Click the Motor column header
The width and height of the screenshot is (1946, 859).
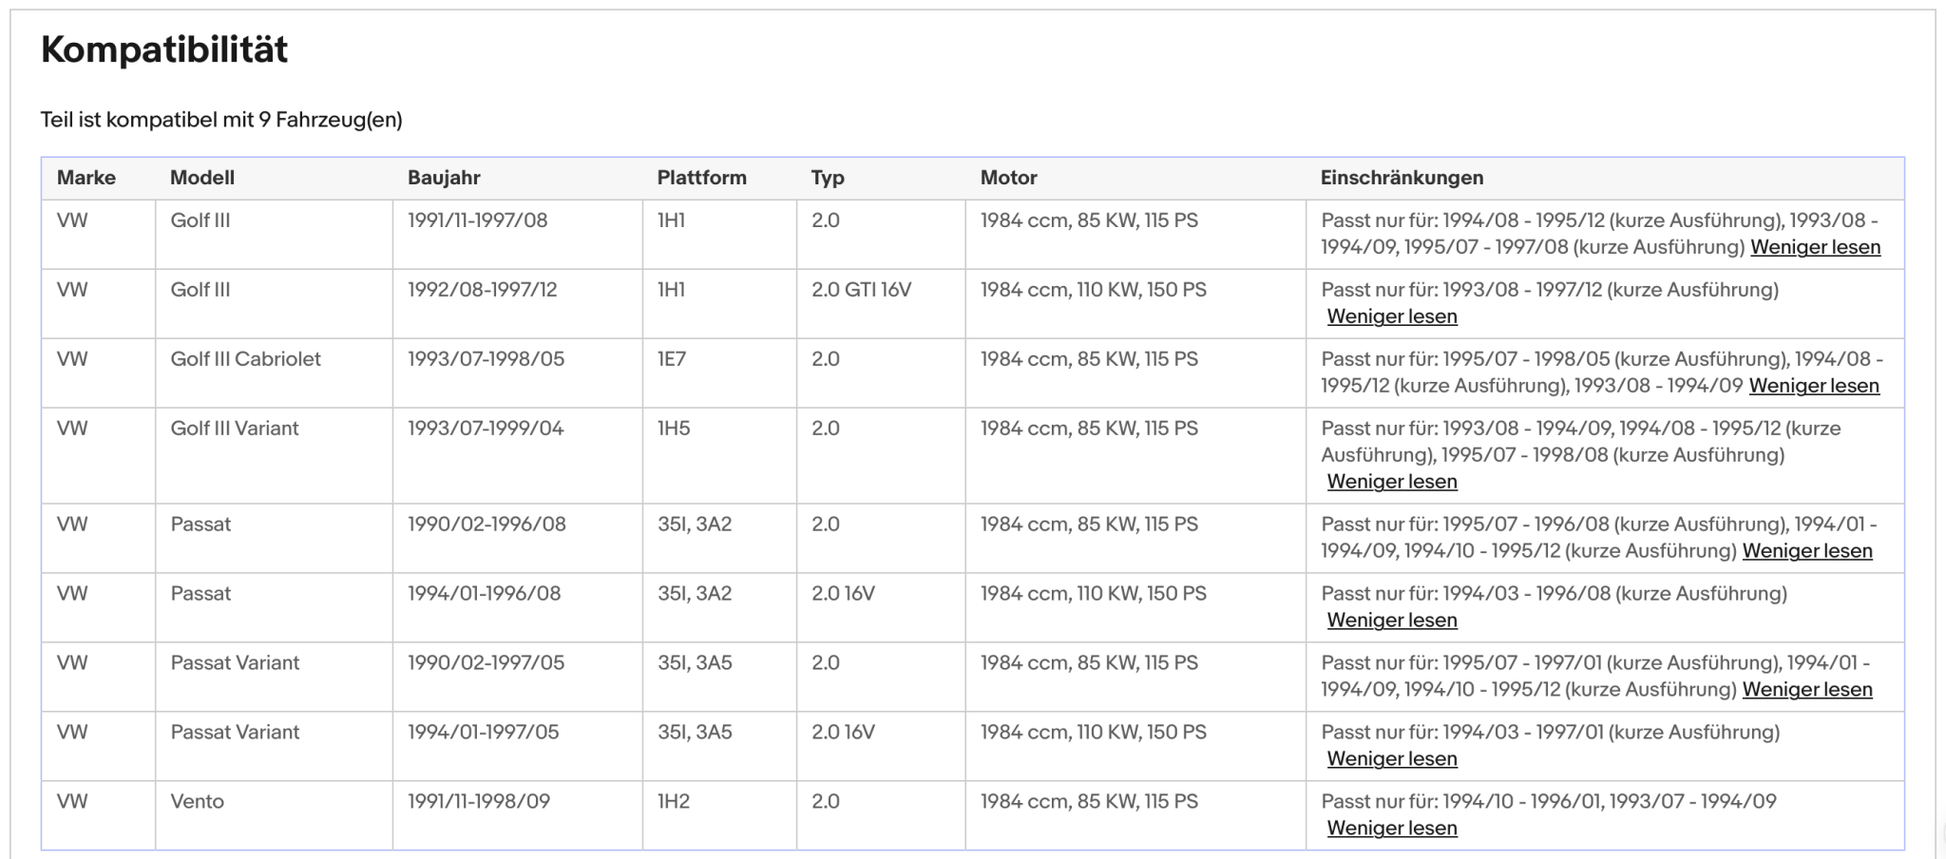tap(1008, 178)
